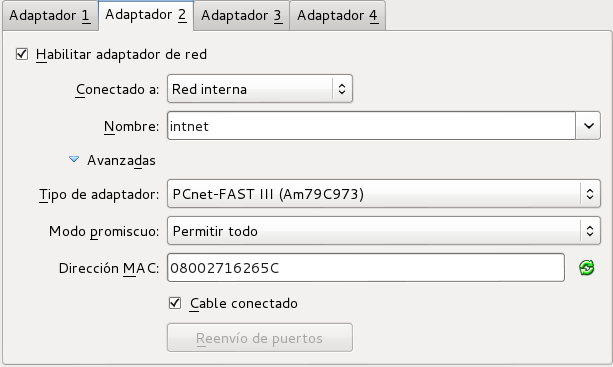This screenshot has width=613, height=367.
Task: Open the Permitir todo promiscuous mode dropdown
Action: click(384, 231)
